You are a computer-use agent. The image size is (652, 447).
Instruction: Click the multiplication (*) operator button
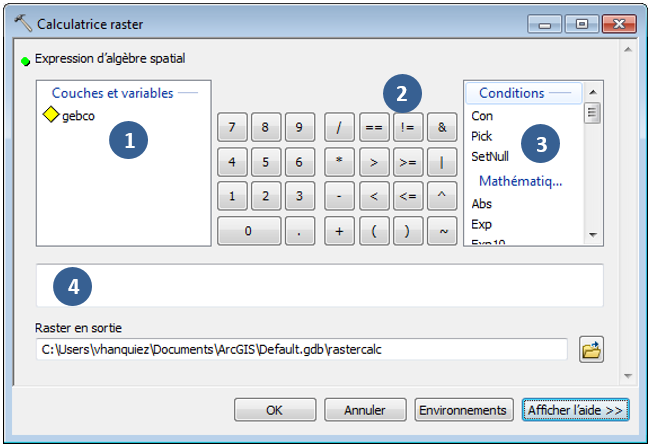click(340, 161)
